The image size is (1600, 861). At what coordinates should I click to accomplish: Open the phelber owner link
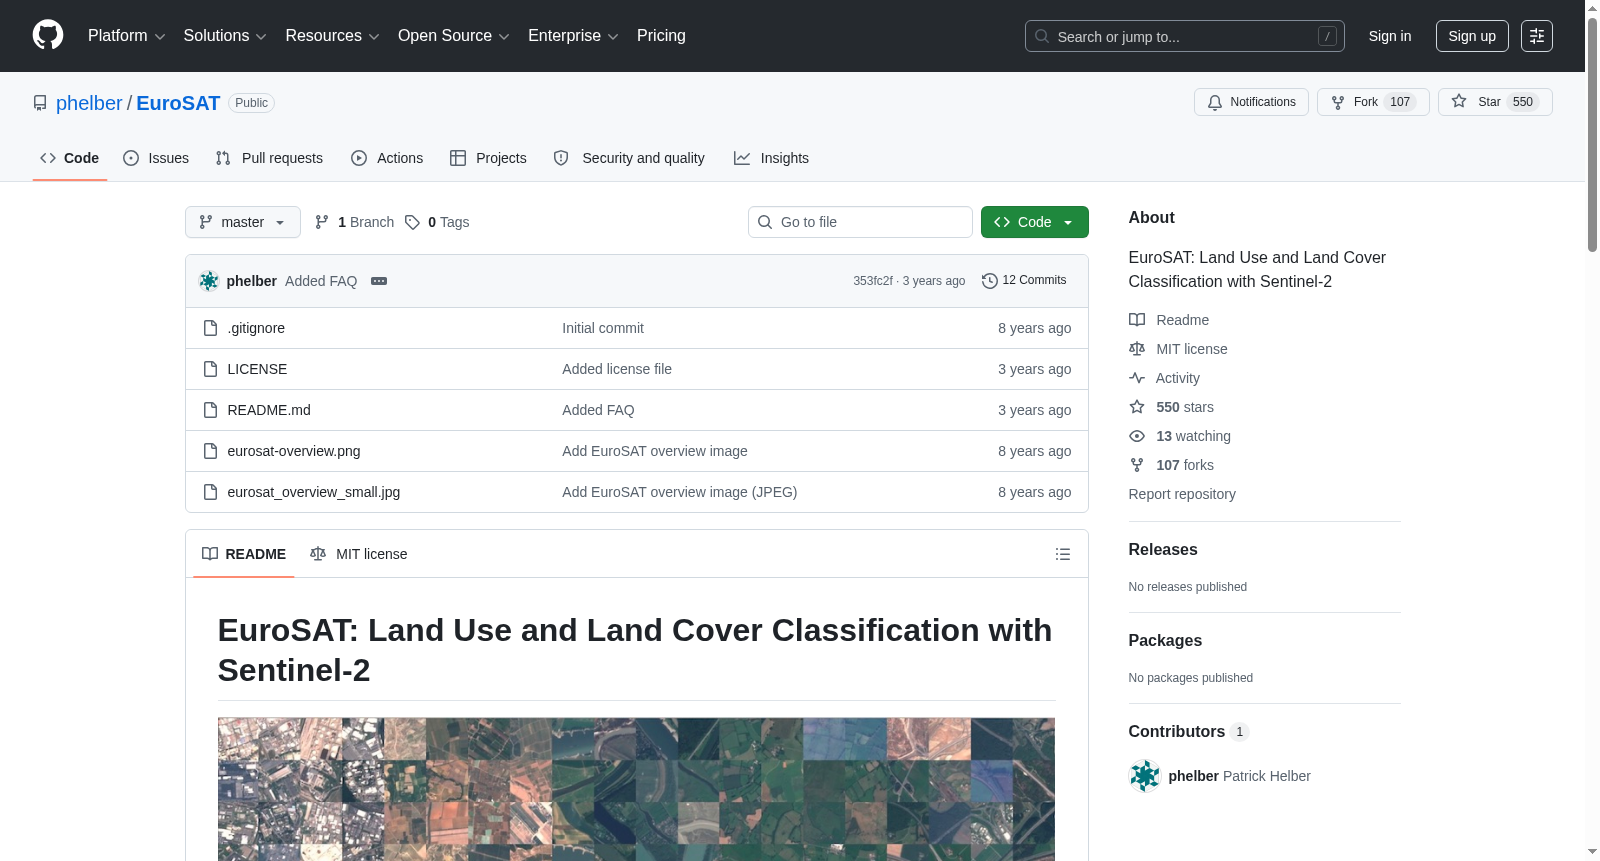pos(89,103)
